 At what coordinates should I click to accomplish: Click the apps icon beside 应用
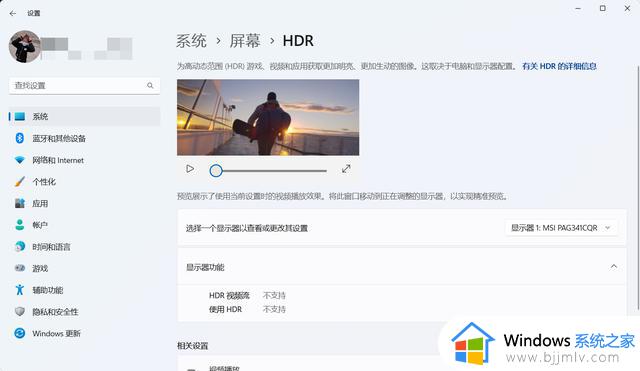coord(20,203)
